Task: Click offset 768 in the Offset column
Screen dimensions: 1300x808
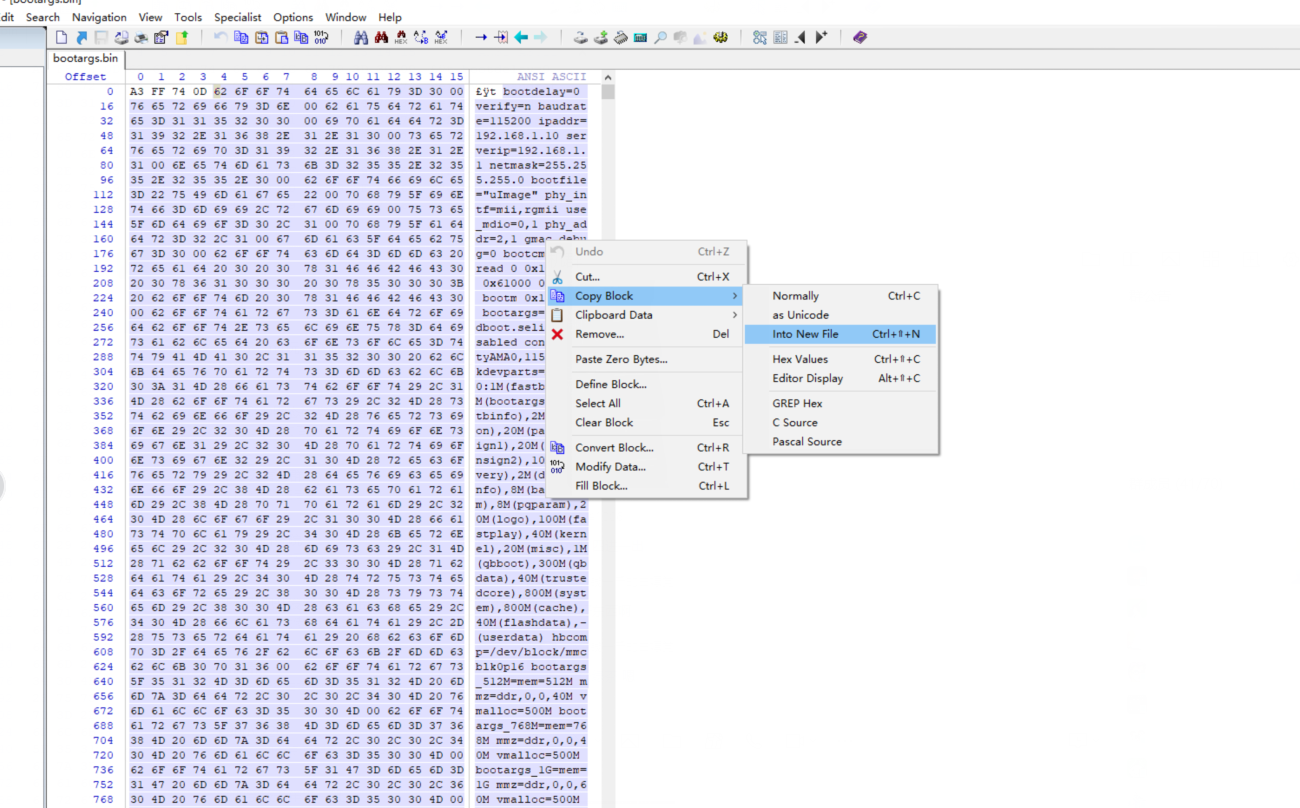Action: tap(103, 799)
